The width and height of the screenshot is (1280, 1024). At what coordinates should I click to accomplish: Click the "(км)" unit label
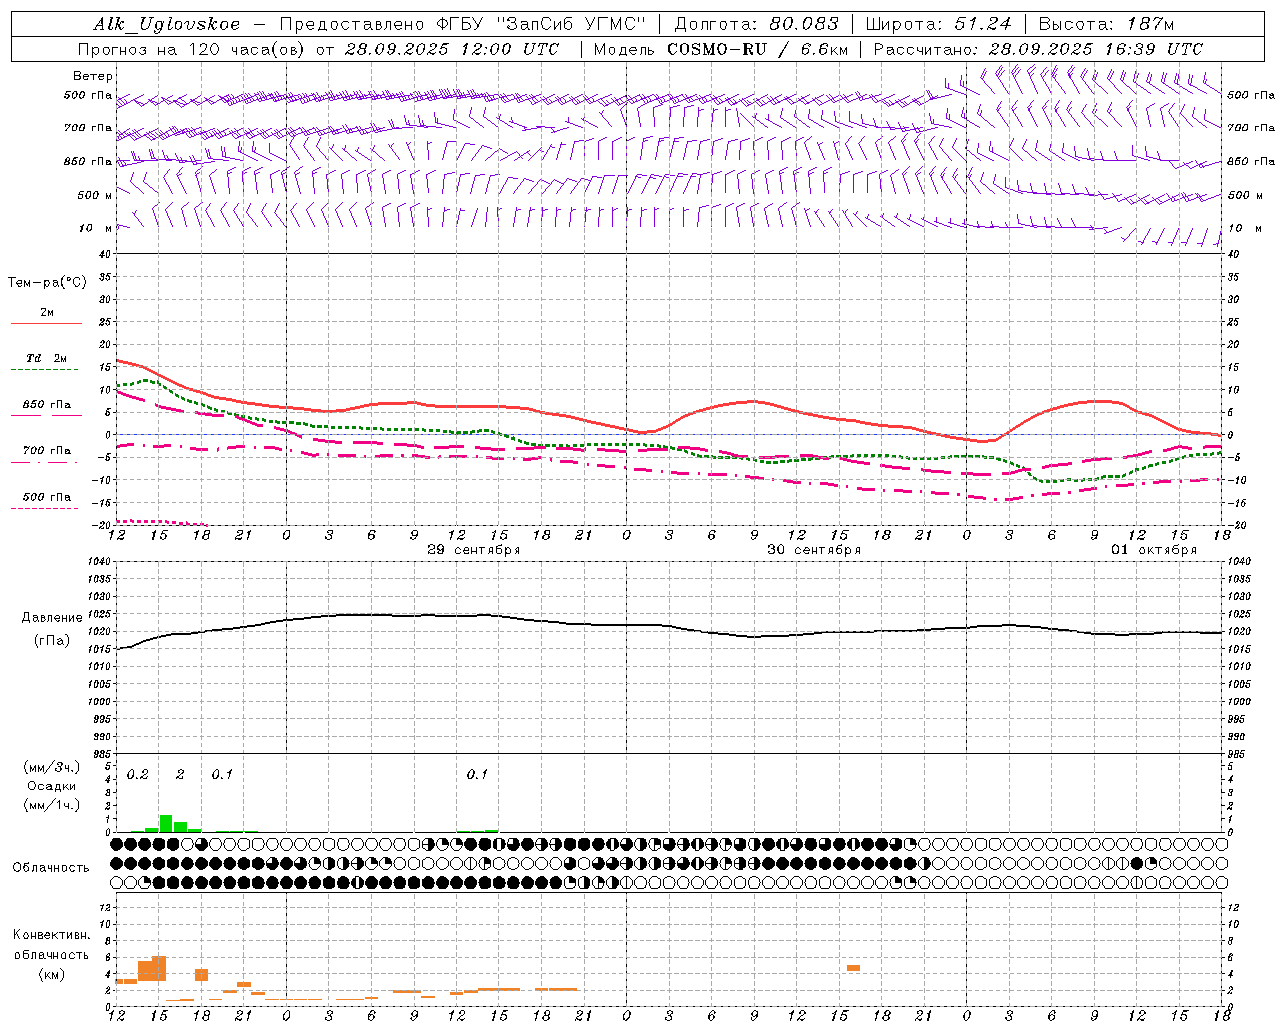click(x=51, y=974)
